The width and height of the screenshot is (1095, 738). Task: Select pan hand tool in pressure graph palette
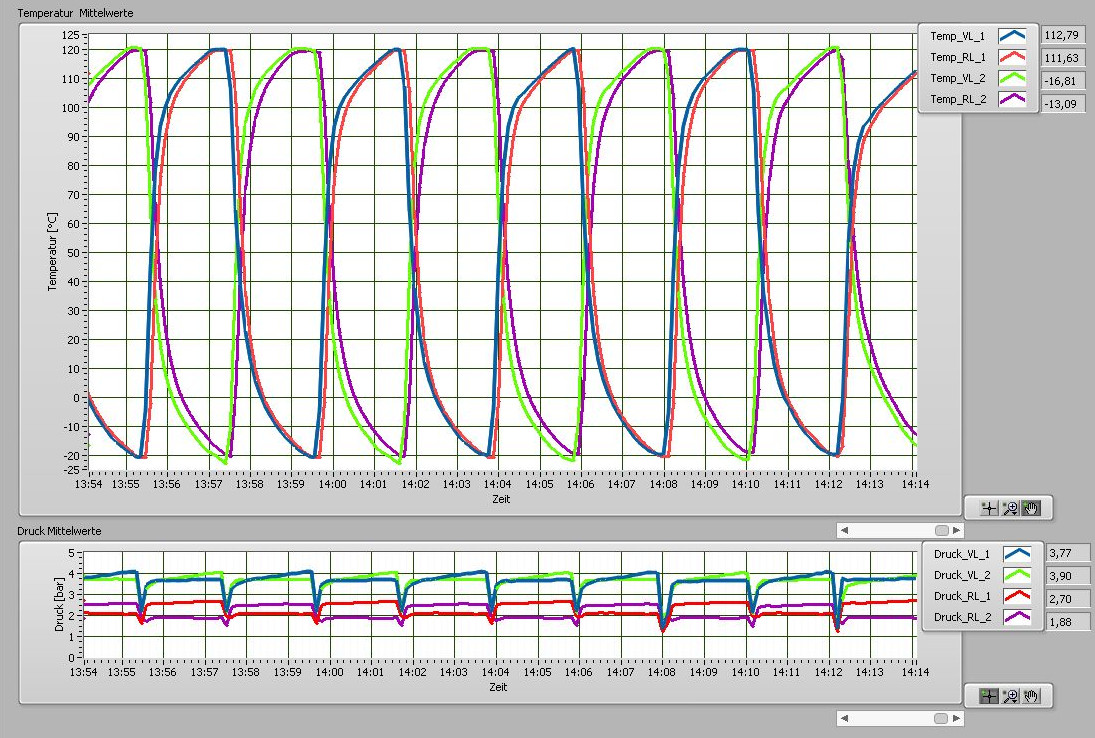tap(1031, 696)
